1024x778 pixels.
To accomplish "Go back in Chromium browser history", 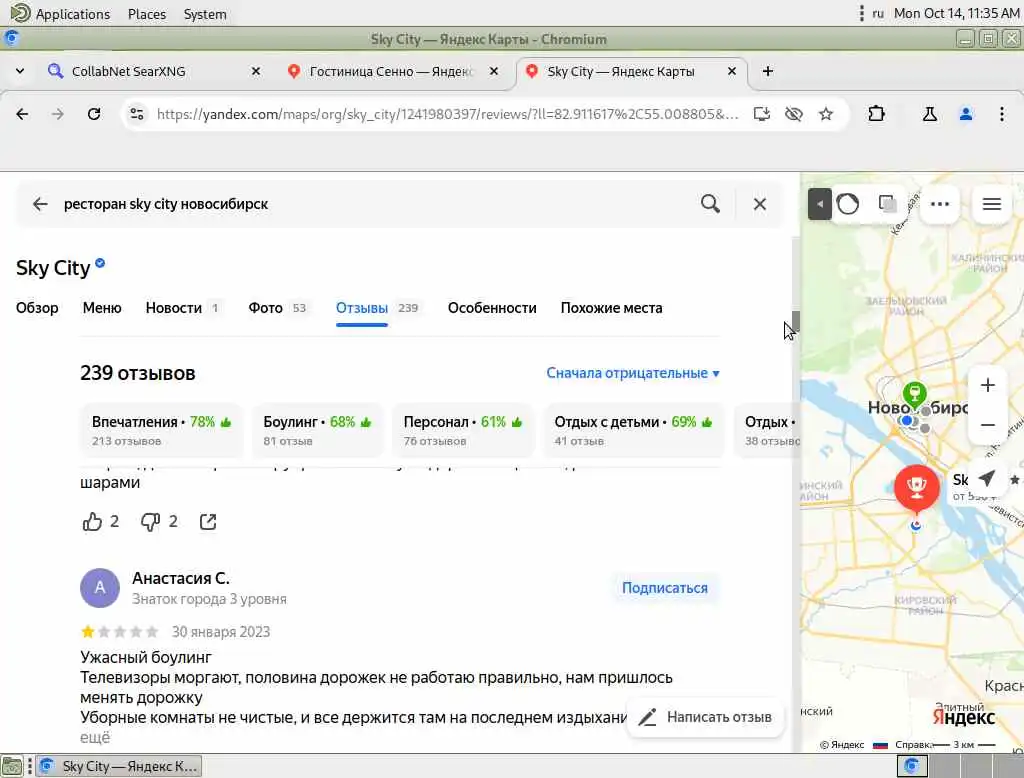I will pos(22,114).
